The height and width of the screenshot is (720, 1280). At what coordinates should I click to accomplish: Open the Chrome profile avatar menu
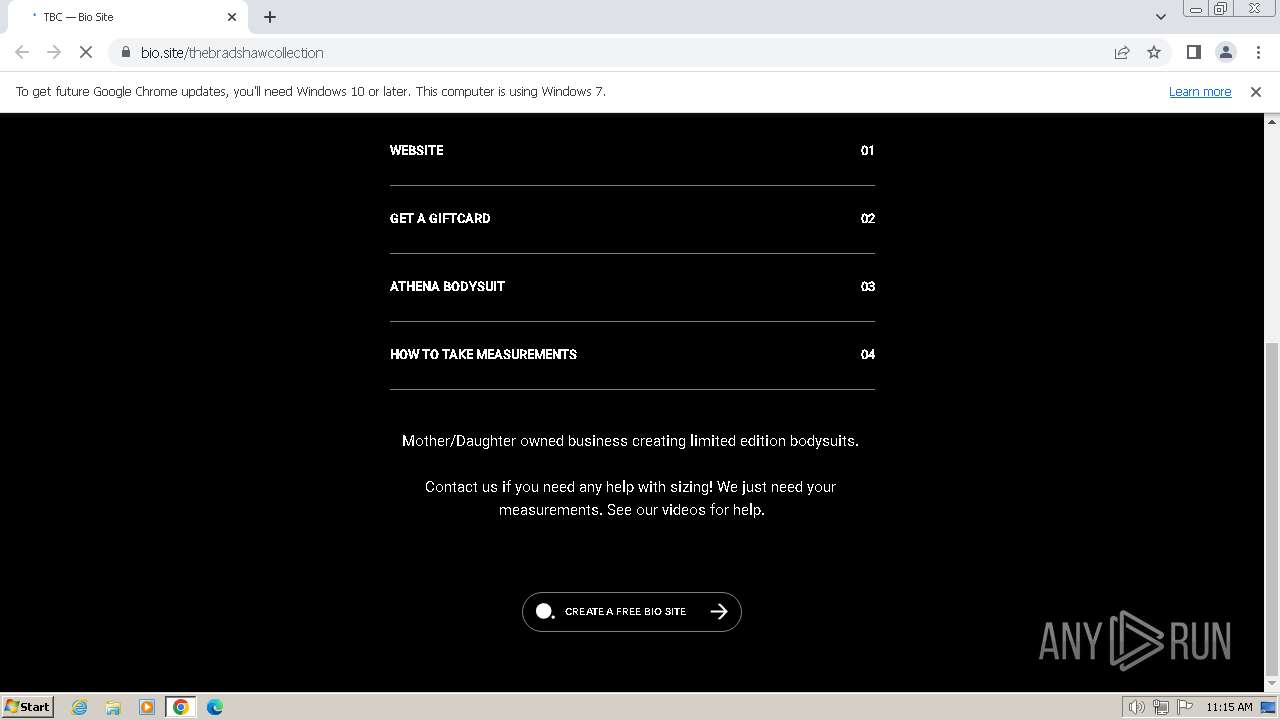click(1226, 52)
